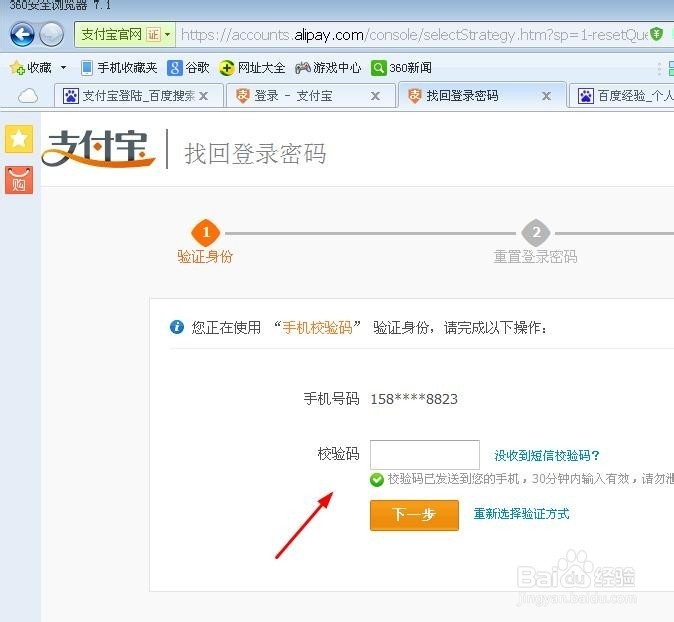Switch to 支付宝登陆_百度搜索 tab

point(139,95)
